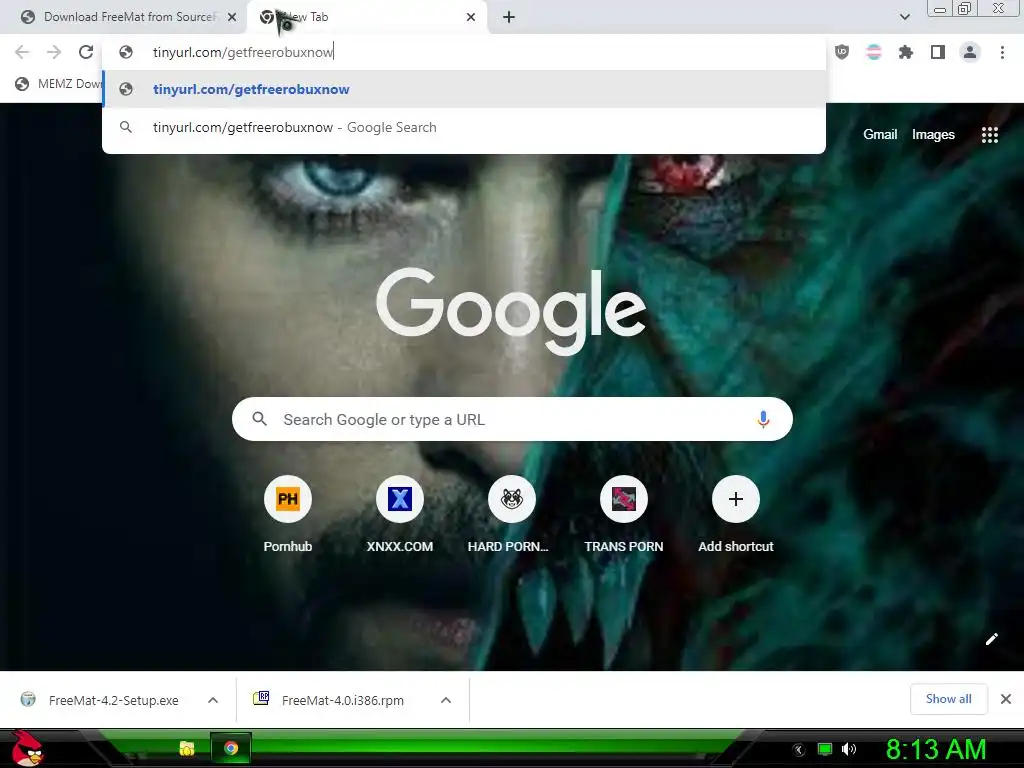Click Show all downloads button
Screen dimensions: 1024x768
[x=948, y=699]
